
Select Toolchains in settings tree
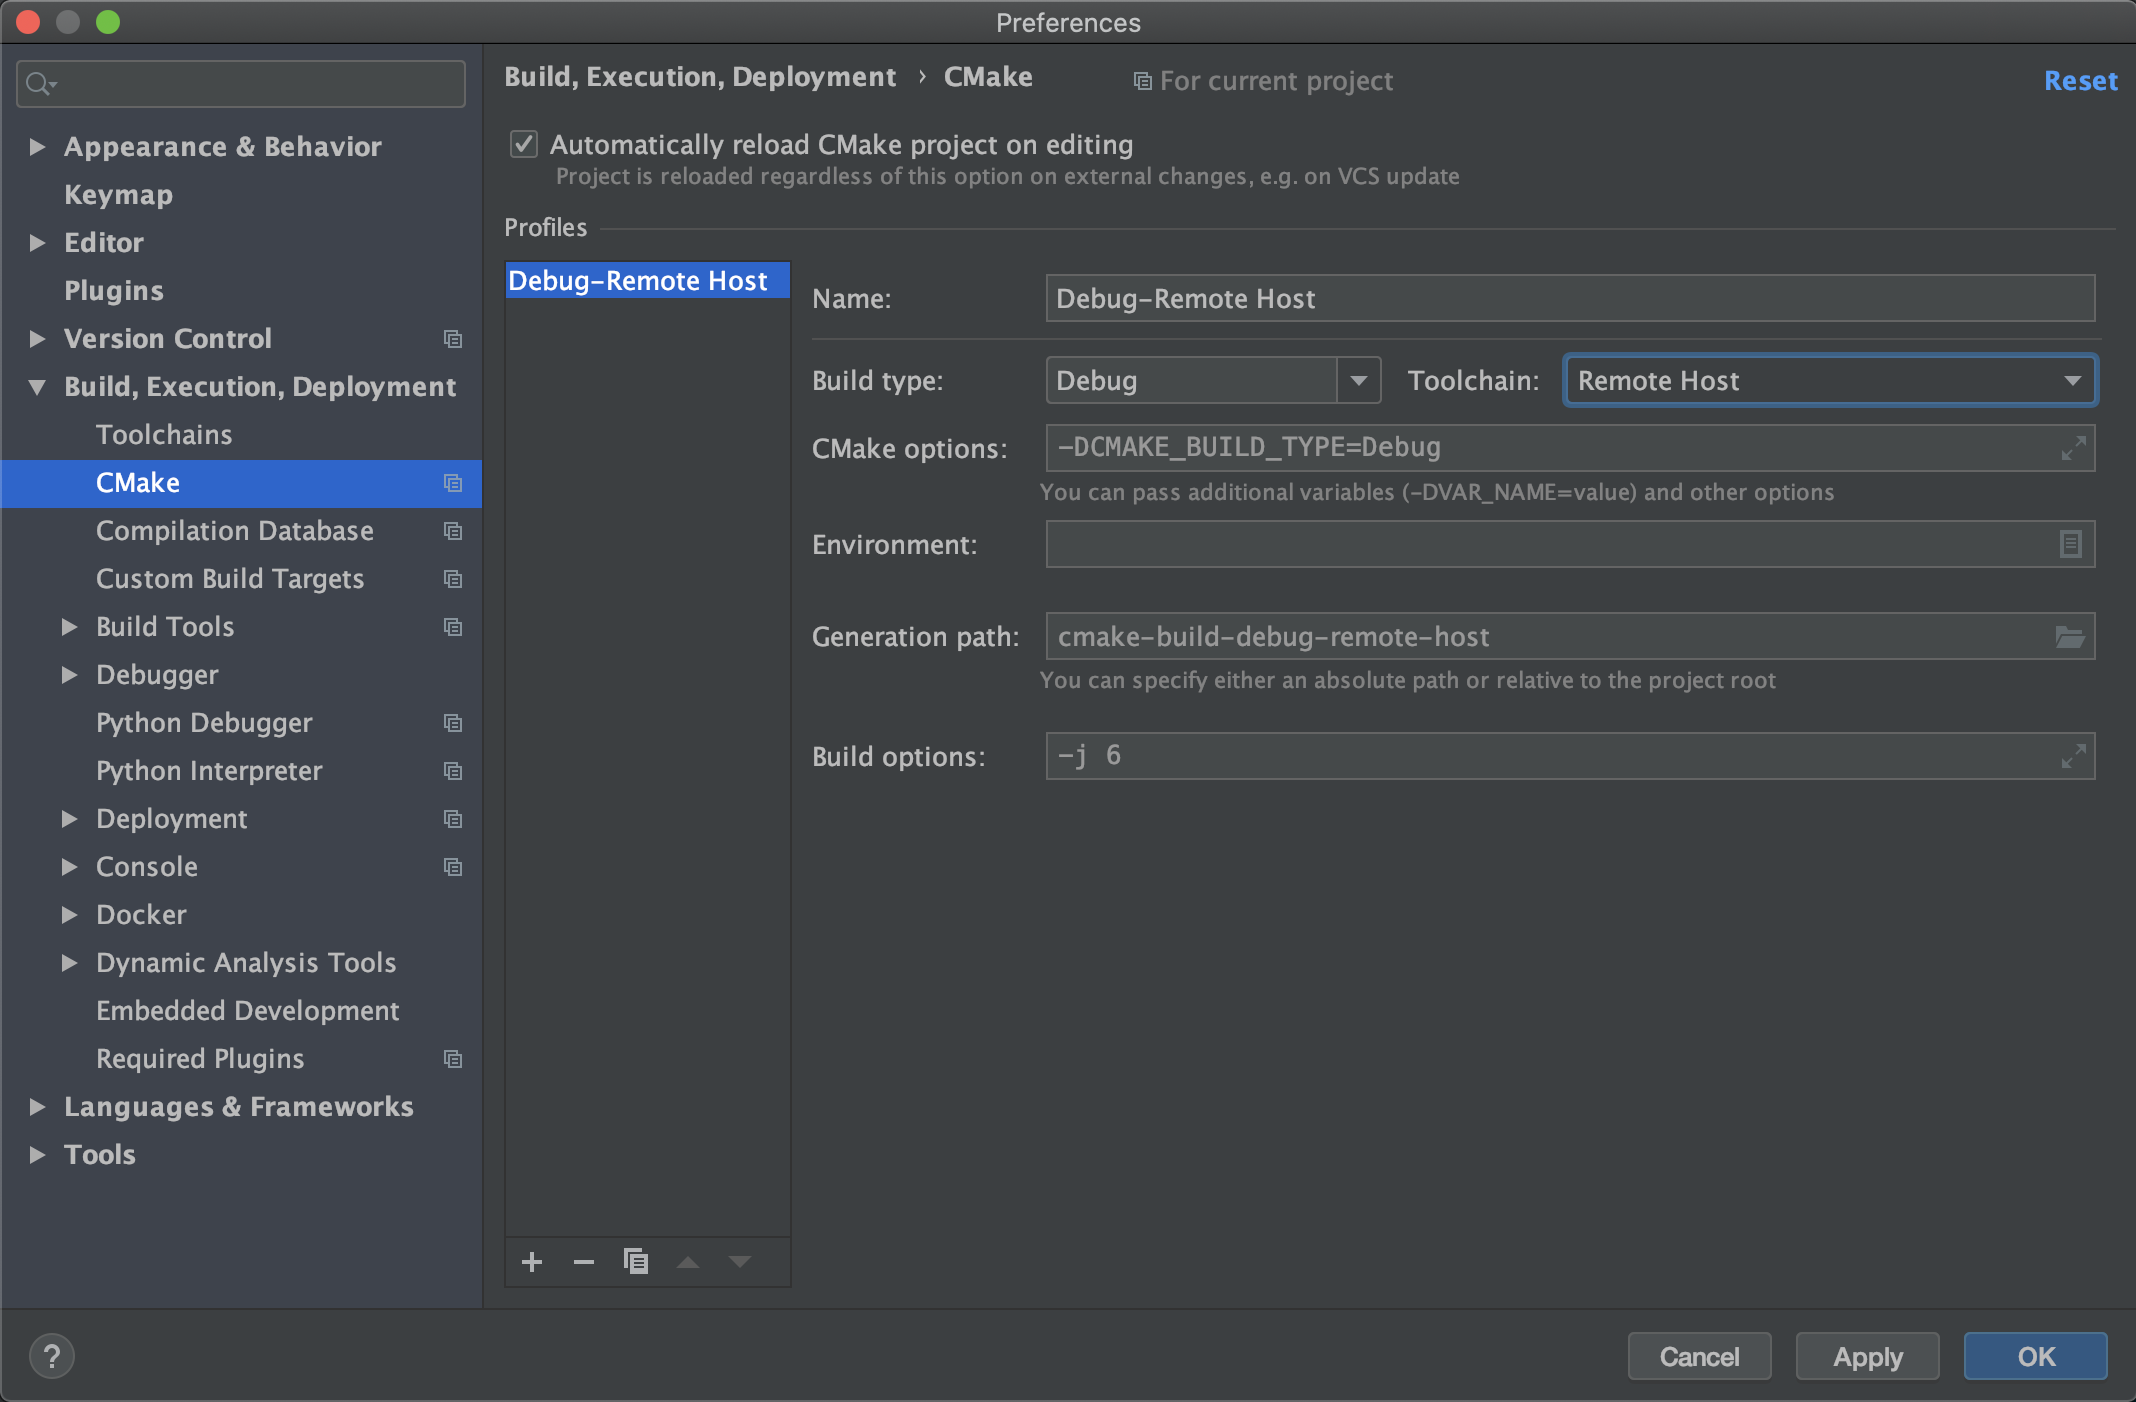(164, 435)
